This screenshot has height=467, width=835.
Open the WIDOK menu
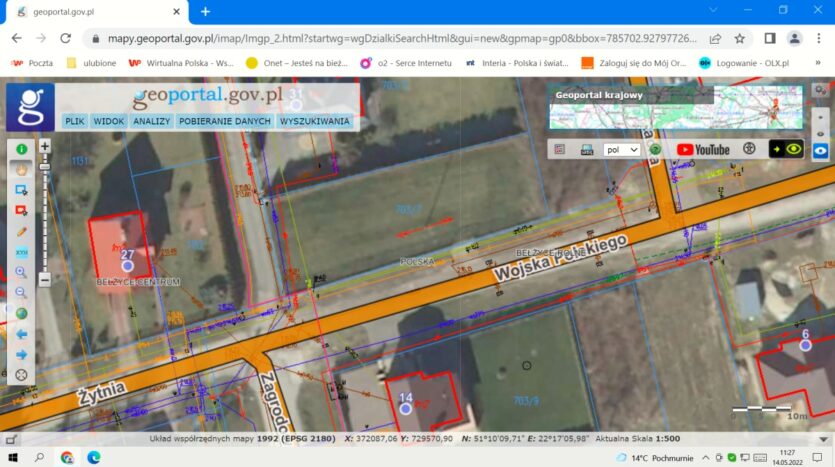109,121
